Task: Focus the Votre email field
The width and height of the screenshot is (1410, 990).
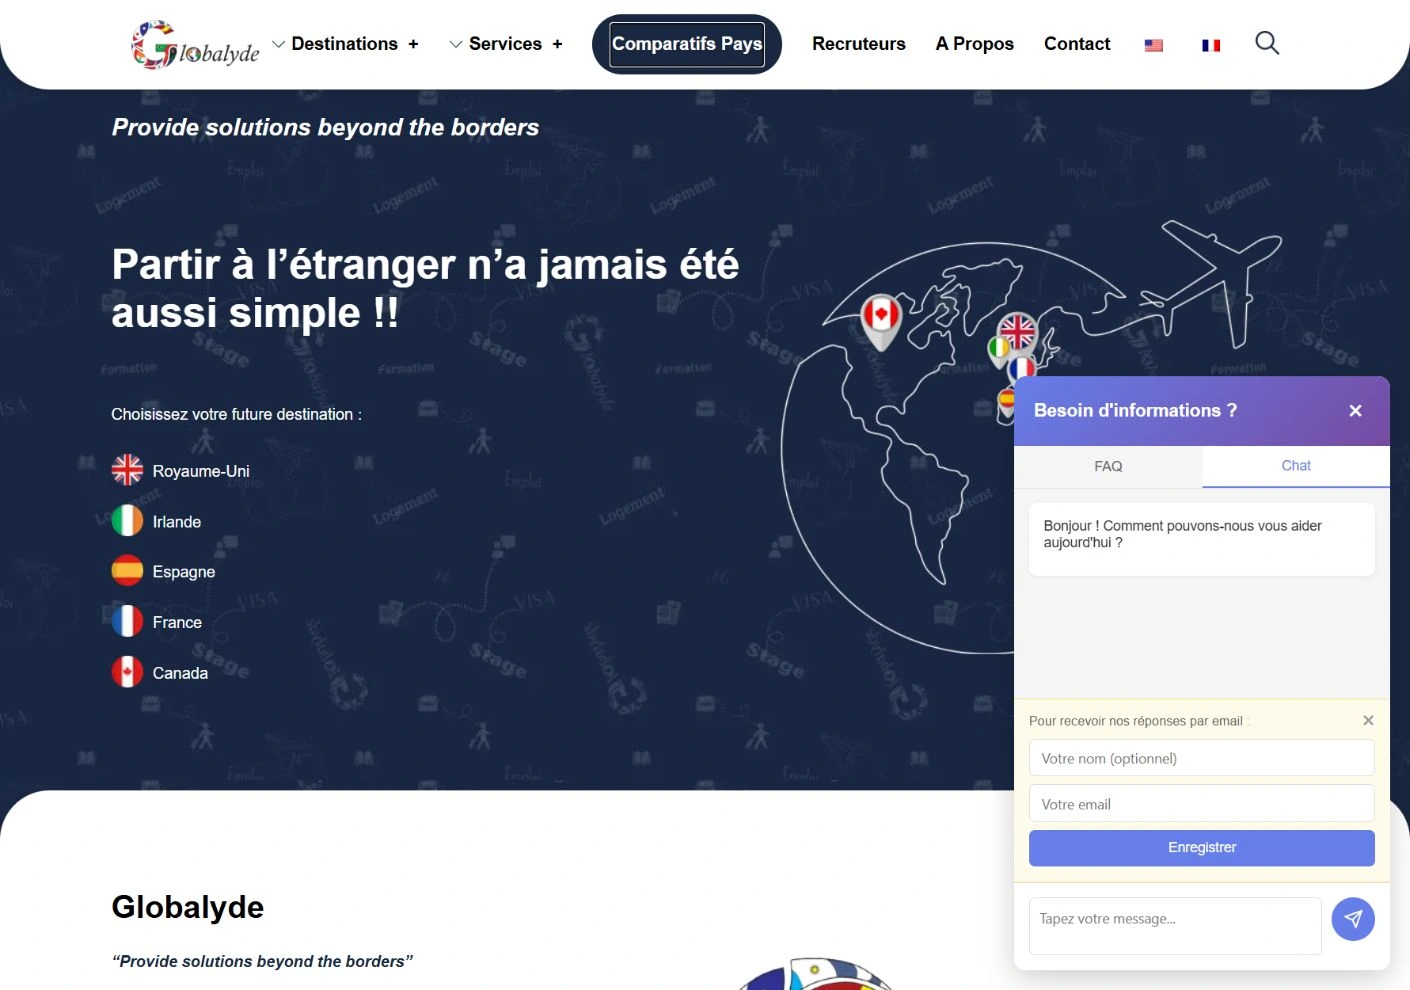Action: point(1202,804)
